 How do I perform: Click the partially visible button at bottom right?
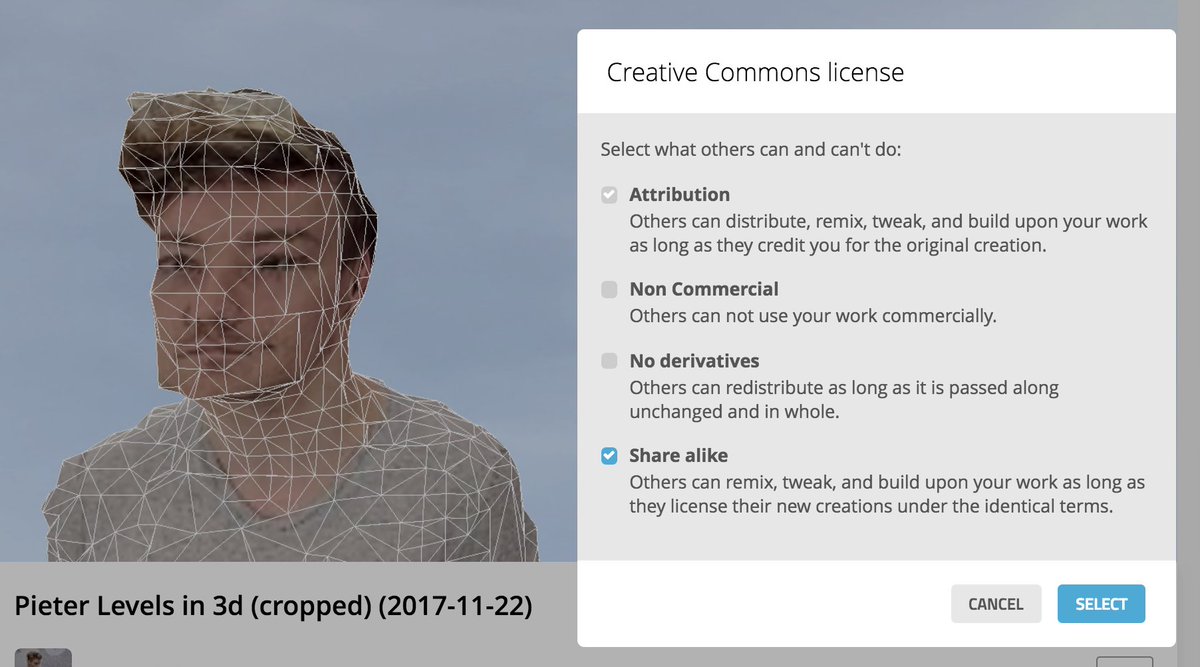[1124, 662]
